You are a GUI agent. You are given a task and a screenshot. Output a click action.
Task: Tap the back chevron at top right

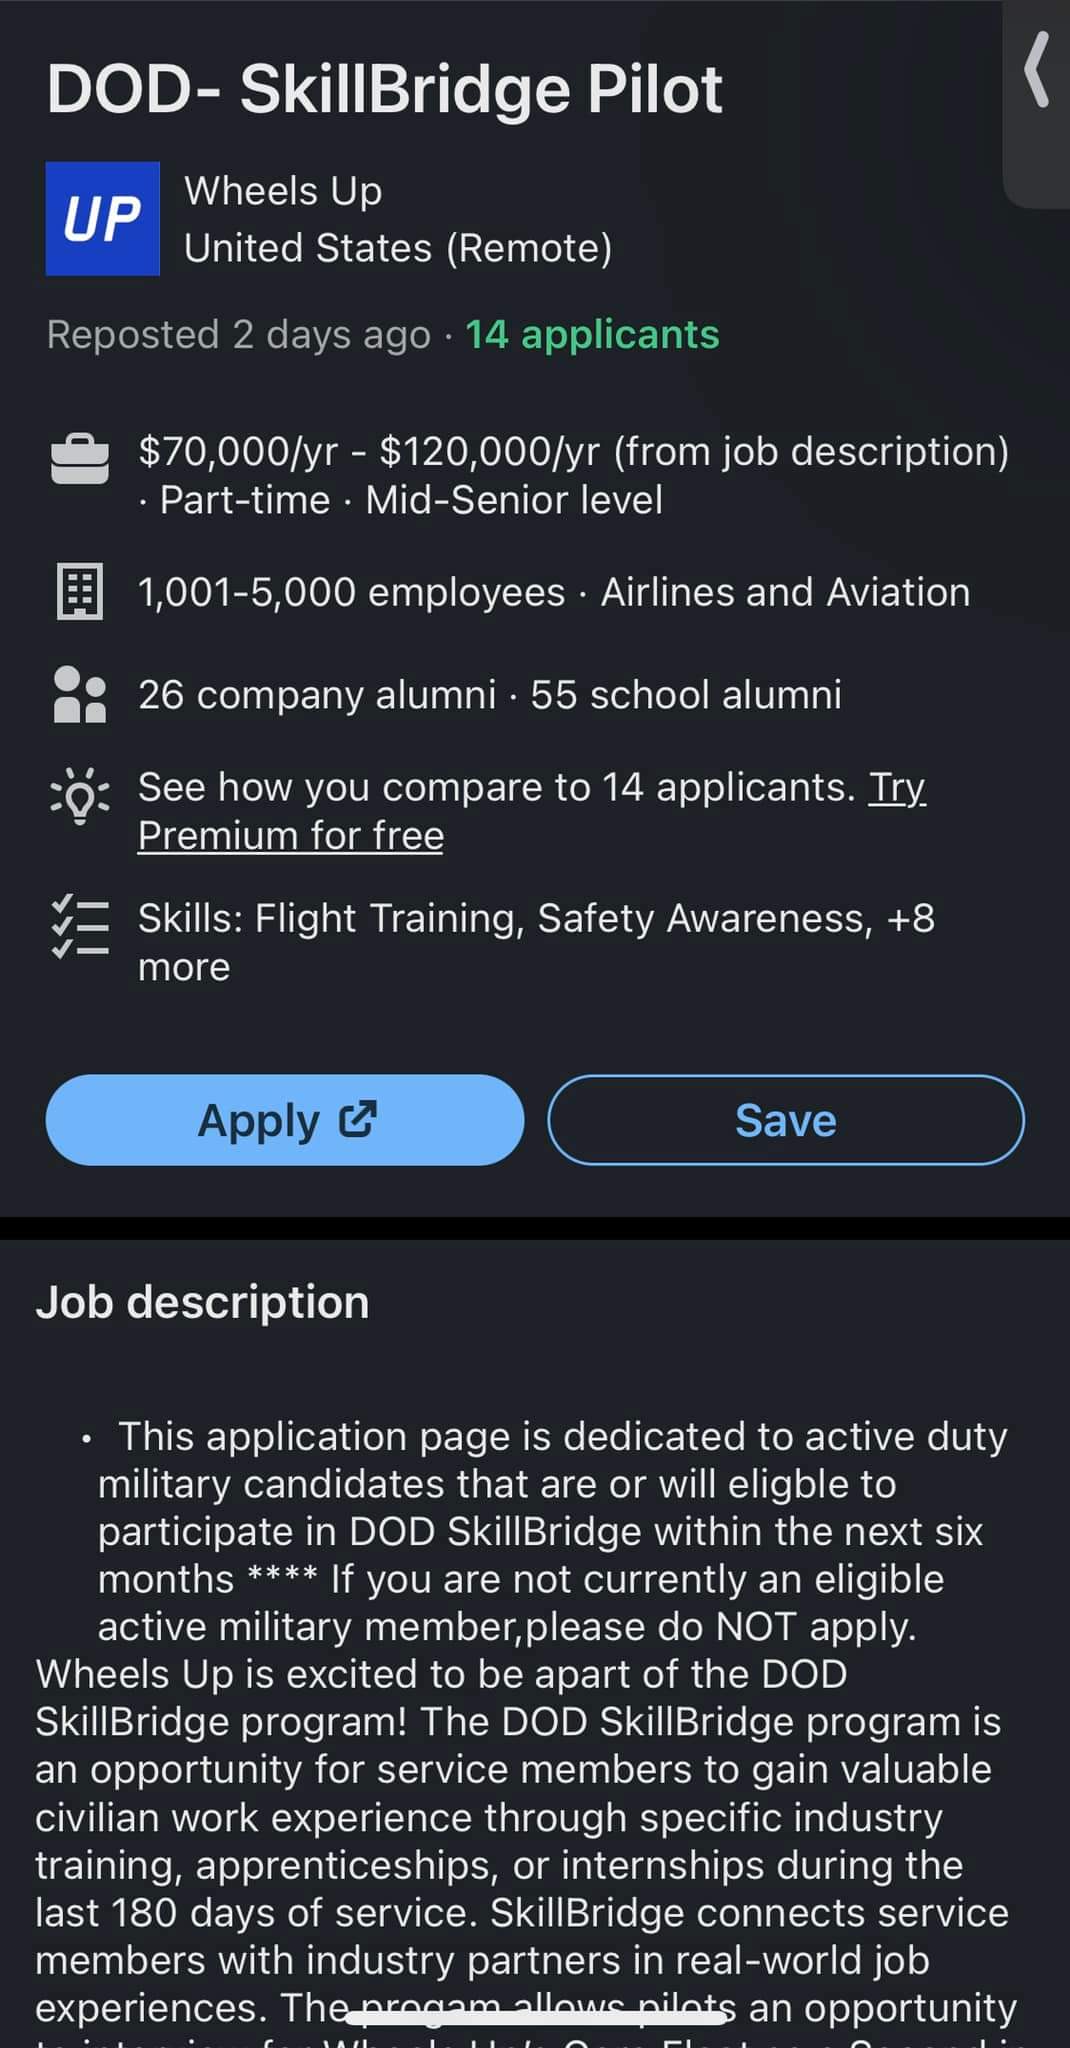pyautogui.click(x=1039, y=70)
